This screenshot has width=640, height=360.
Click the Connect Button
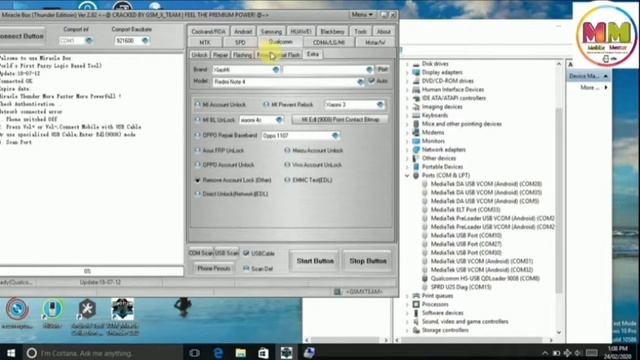(22, 36)
